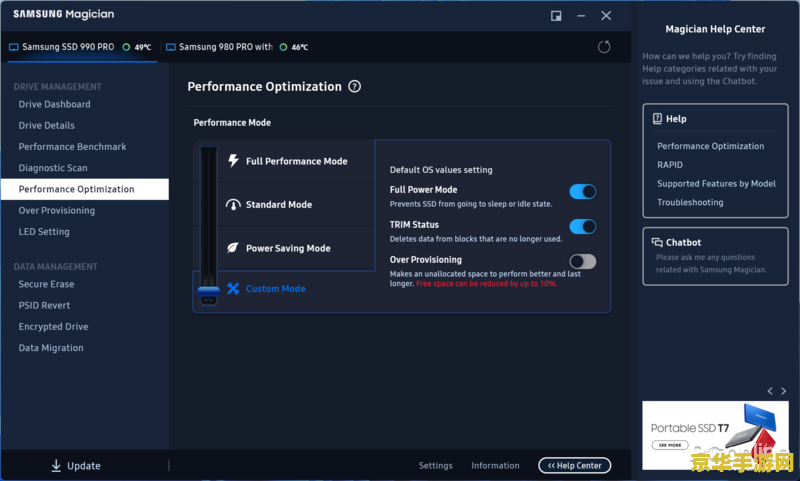Image resolution: width=800 pixels, height=481 pixels.
Task: Show previous help center banner
Action: tap(770, 391)
